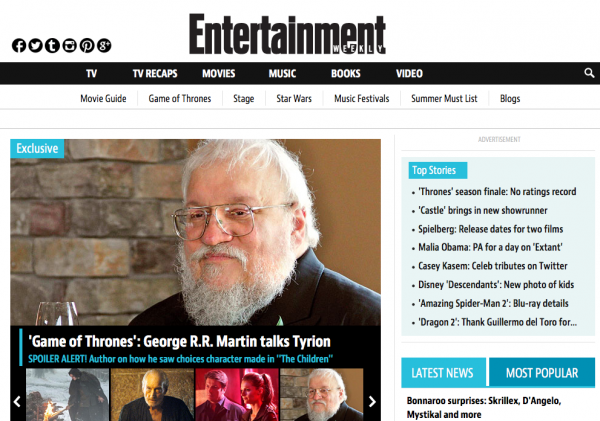Open the Tumblr social icon
Viewport: 600px width, 421px height.
pyautogui.click(x=52, y=46)
